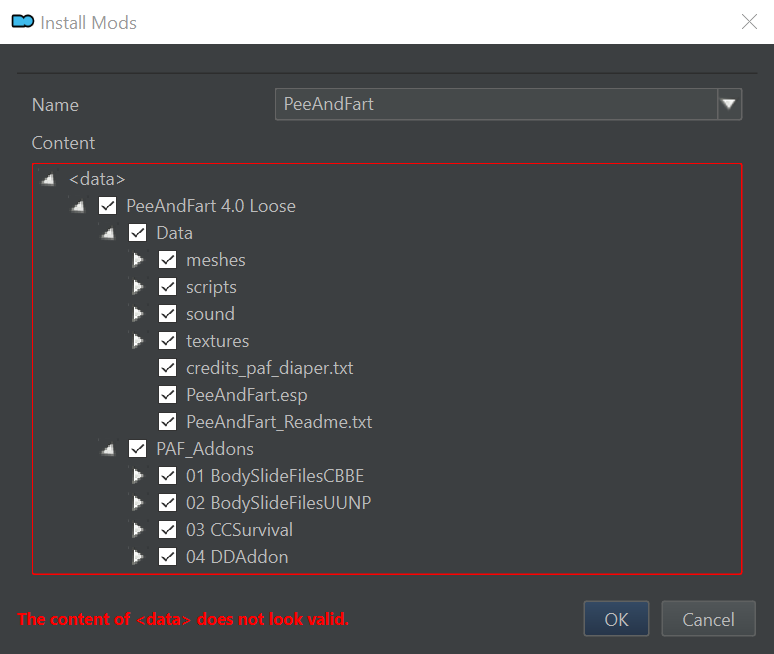Image resolution: width=774 pixels, height=654 pixels.
Task: Select the PeeAndFart 4.0 Loose label
Action: pos(211,206)
